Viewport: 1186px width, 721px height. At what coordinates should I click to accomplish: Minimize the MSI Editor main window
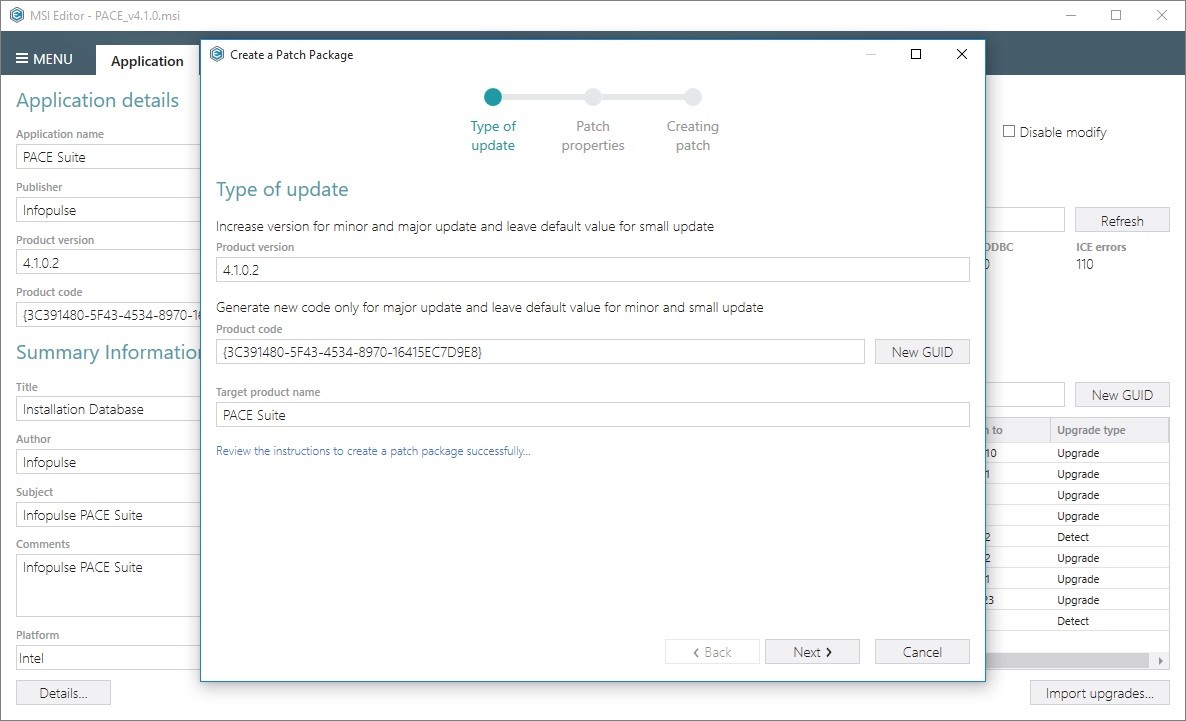1071,15
